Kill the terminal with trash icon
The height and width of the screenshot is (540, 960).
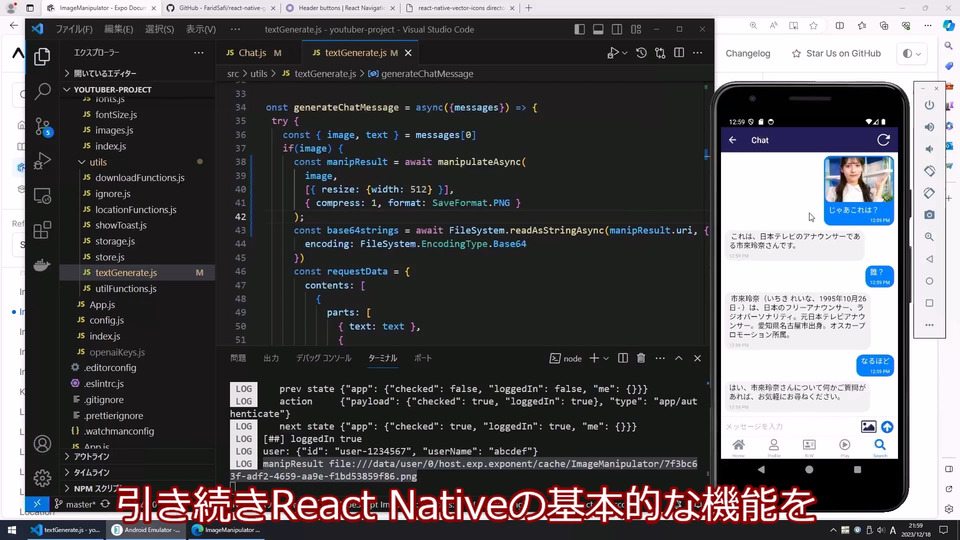[x=641, y=358]
